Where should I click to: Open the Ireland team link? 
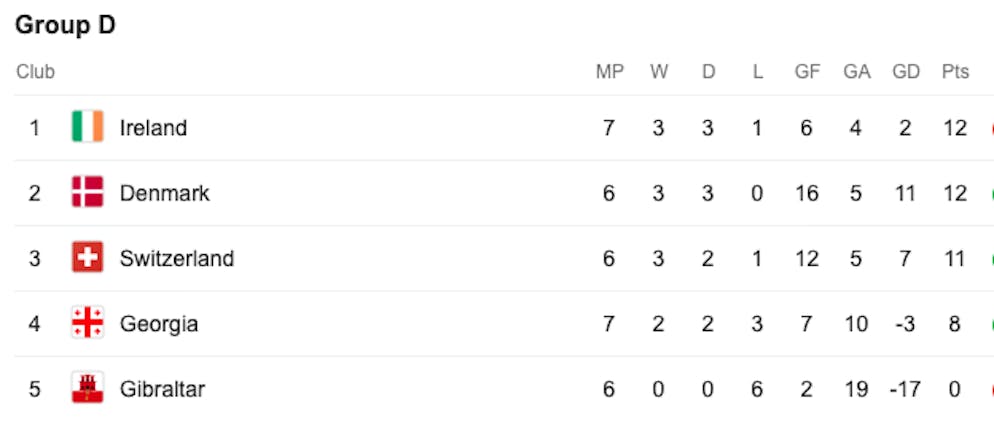[153, 128]
